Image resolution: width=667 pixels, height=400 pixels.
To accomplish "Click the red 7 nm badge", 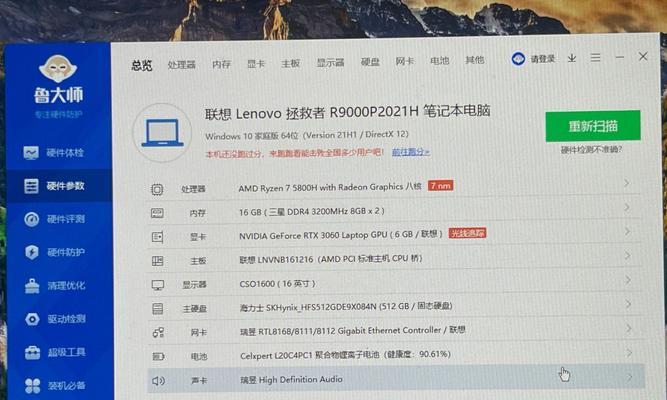I will [x=440, y=186].
